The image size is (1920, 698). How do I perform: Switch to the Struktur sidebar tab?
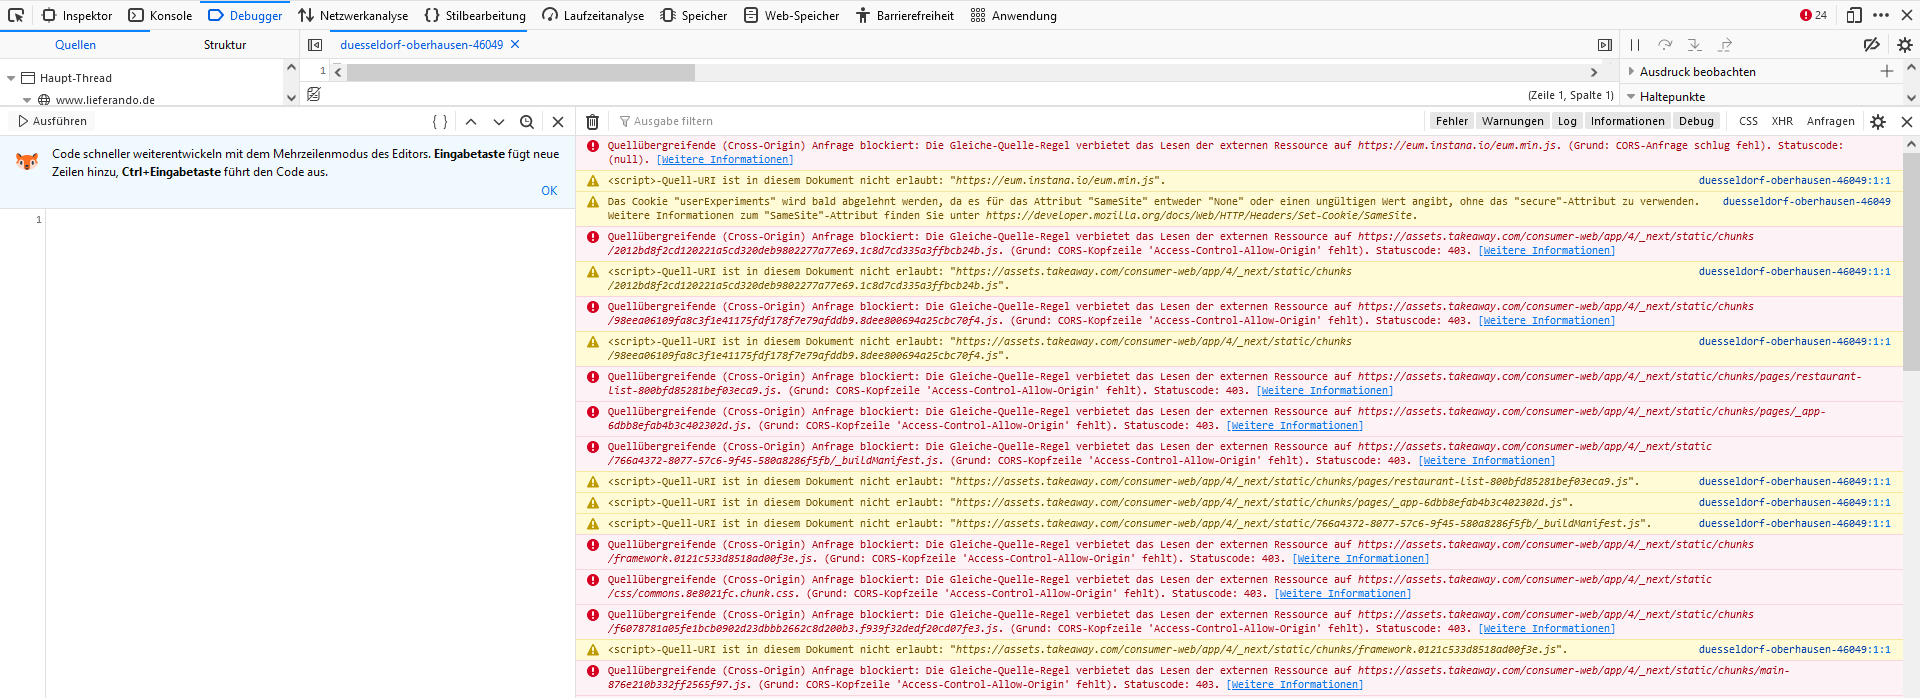pos(225,45)
